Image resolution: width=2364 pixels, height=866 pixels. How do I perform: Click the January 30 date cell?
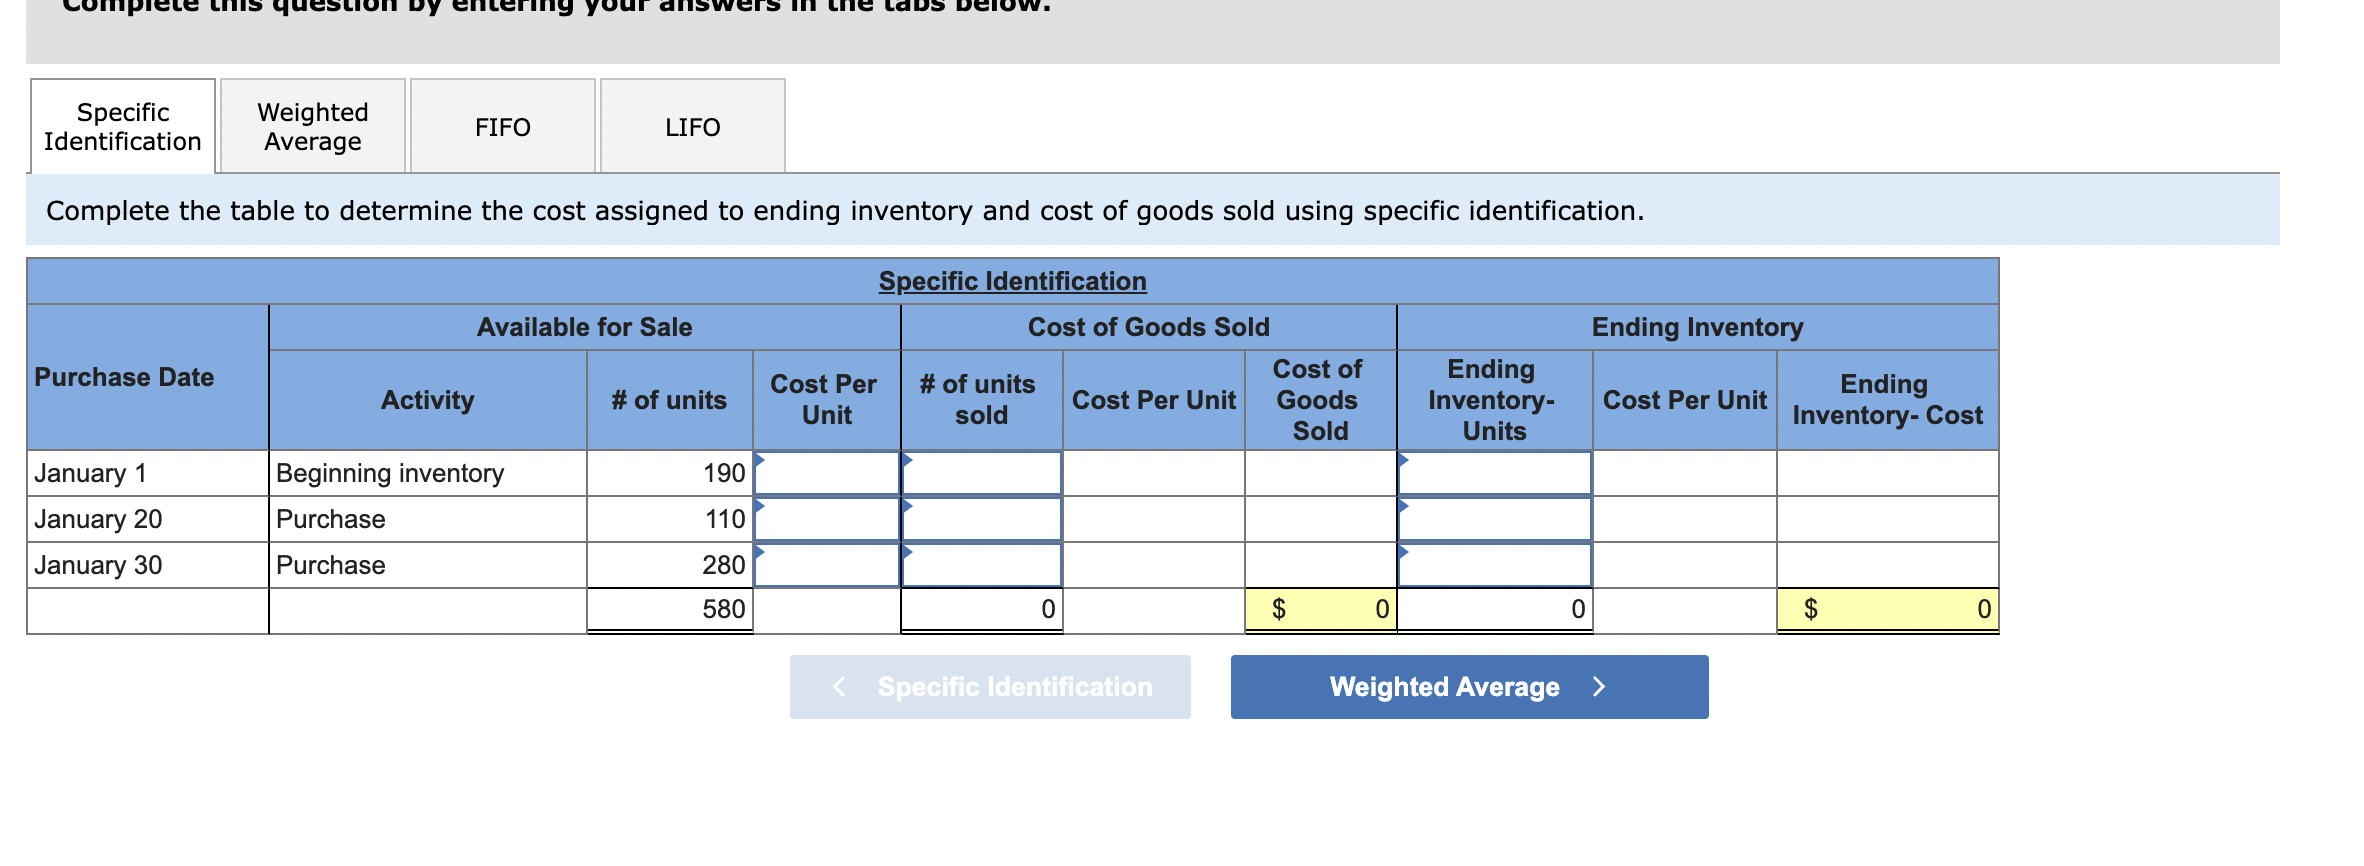point(148,565)
